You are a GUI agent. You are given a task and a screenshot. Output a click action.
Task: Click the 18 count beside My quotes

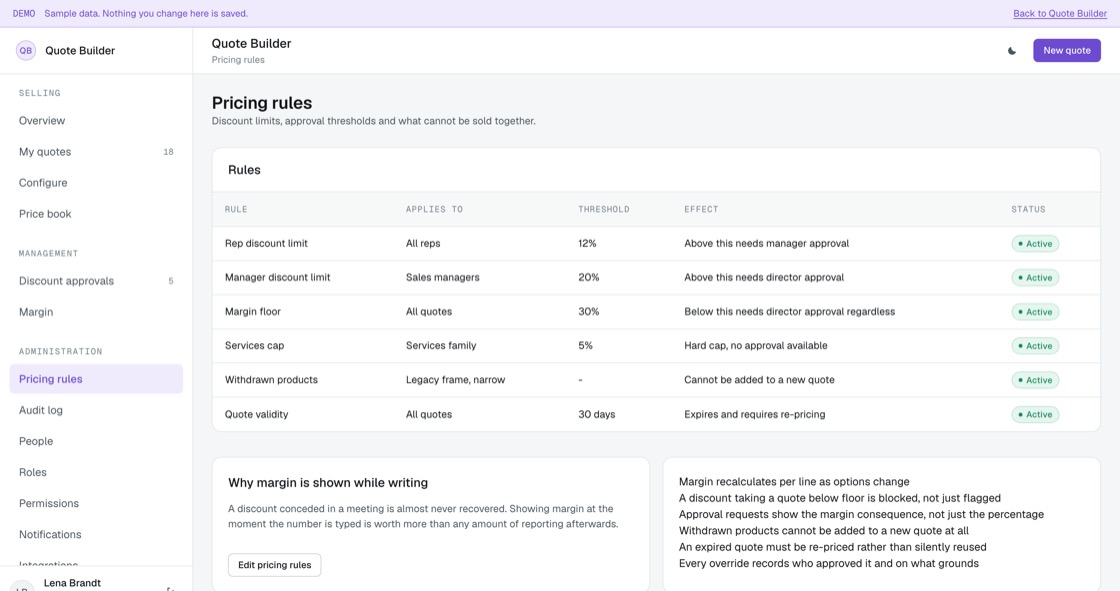point(169,152)
